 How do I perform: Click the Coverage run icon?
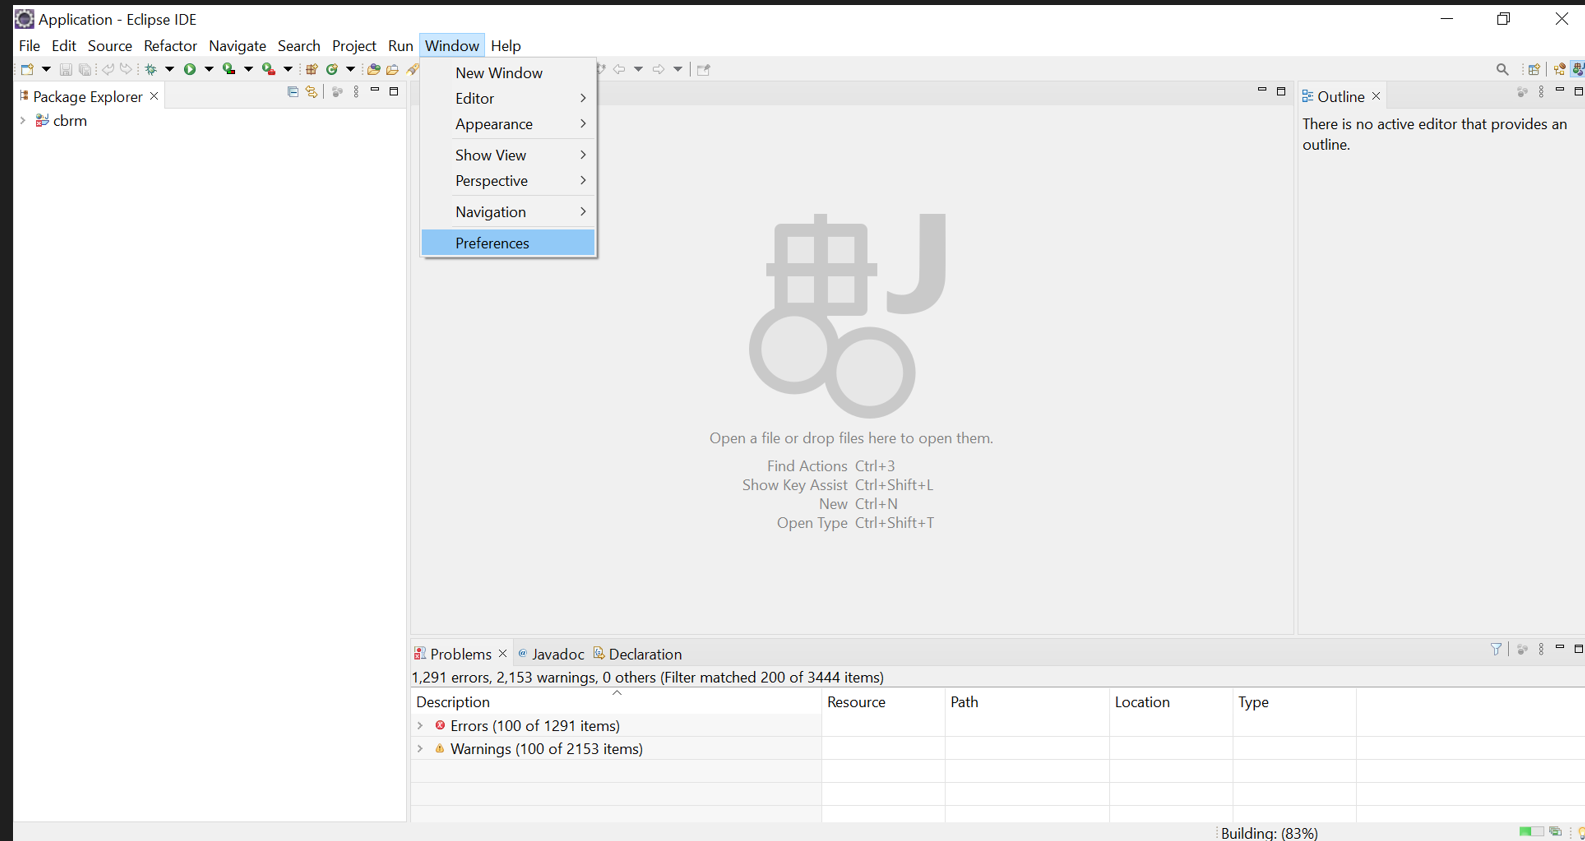click(x=229, y=69)
